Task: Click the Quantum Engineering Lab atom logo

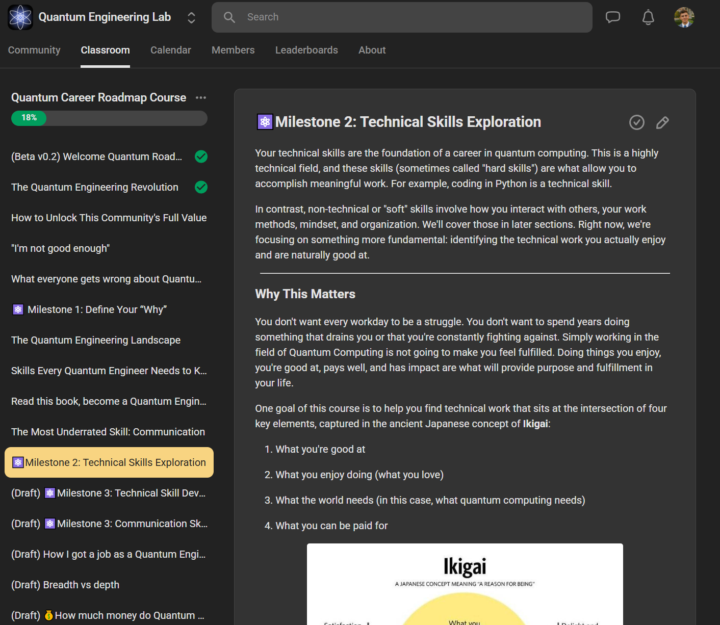Action: [20, 17]
